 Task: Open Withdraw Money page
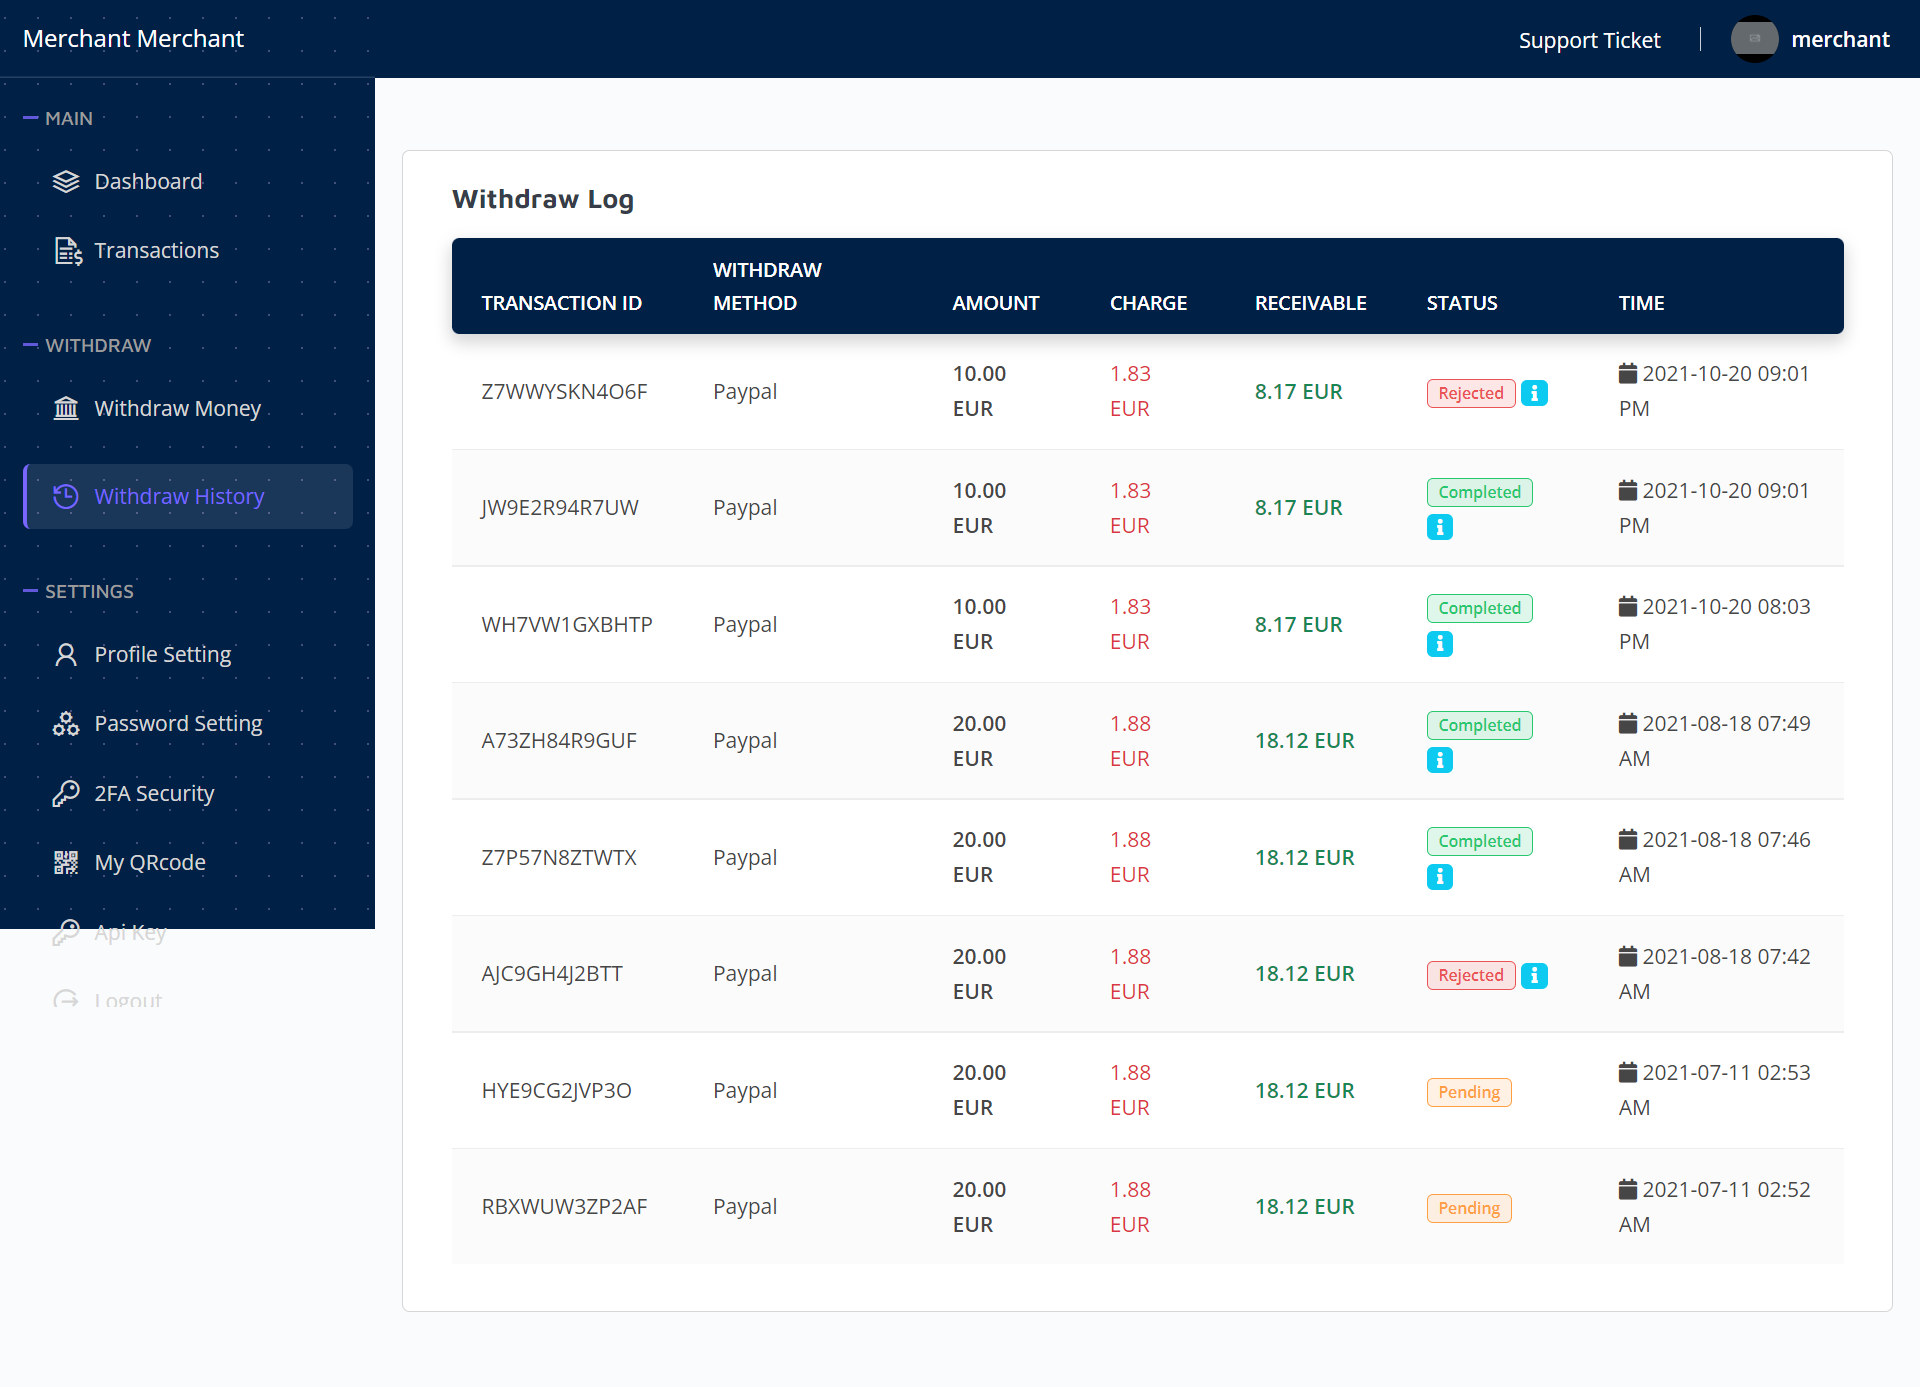click(x=177, y=409)
